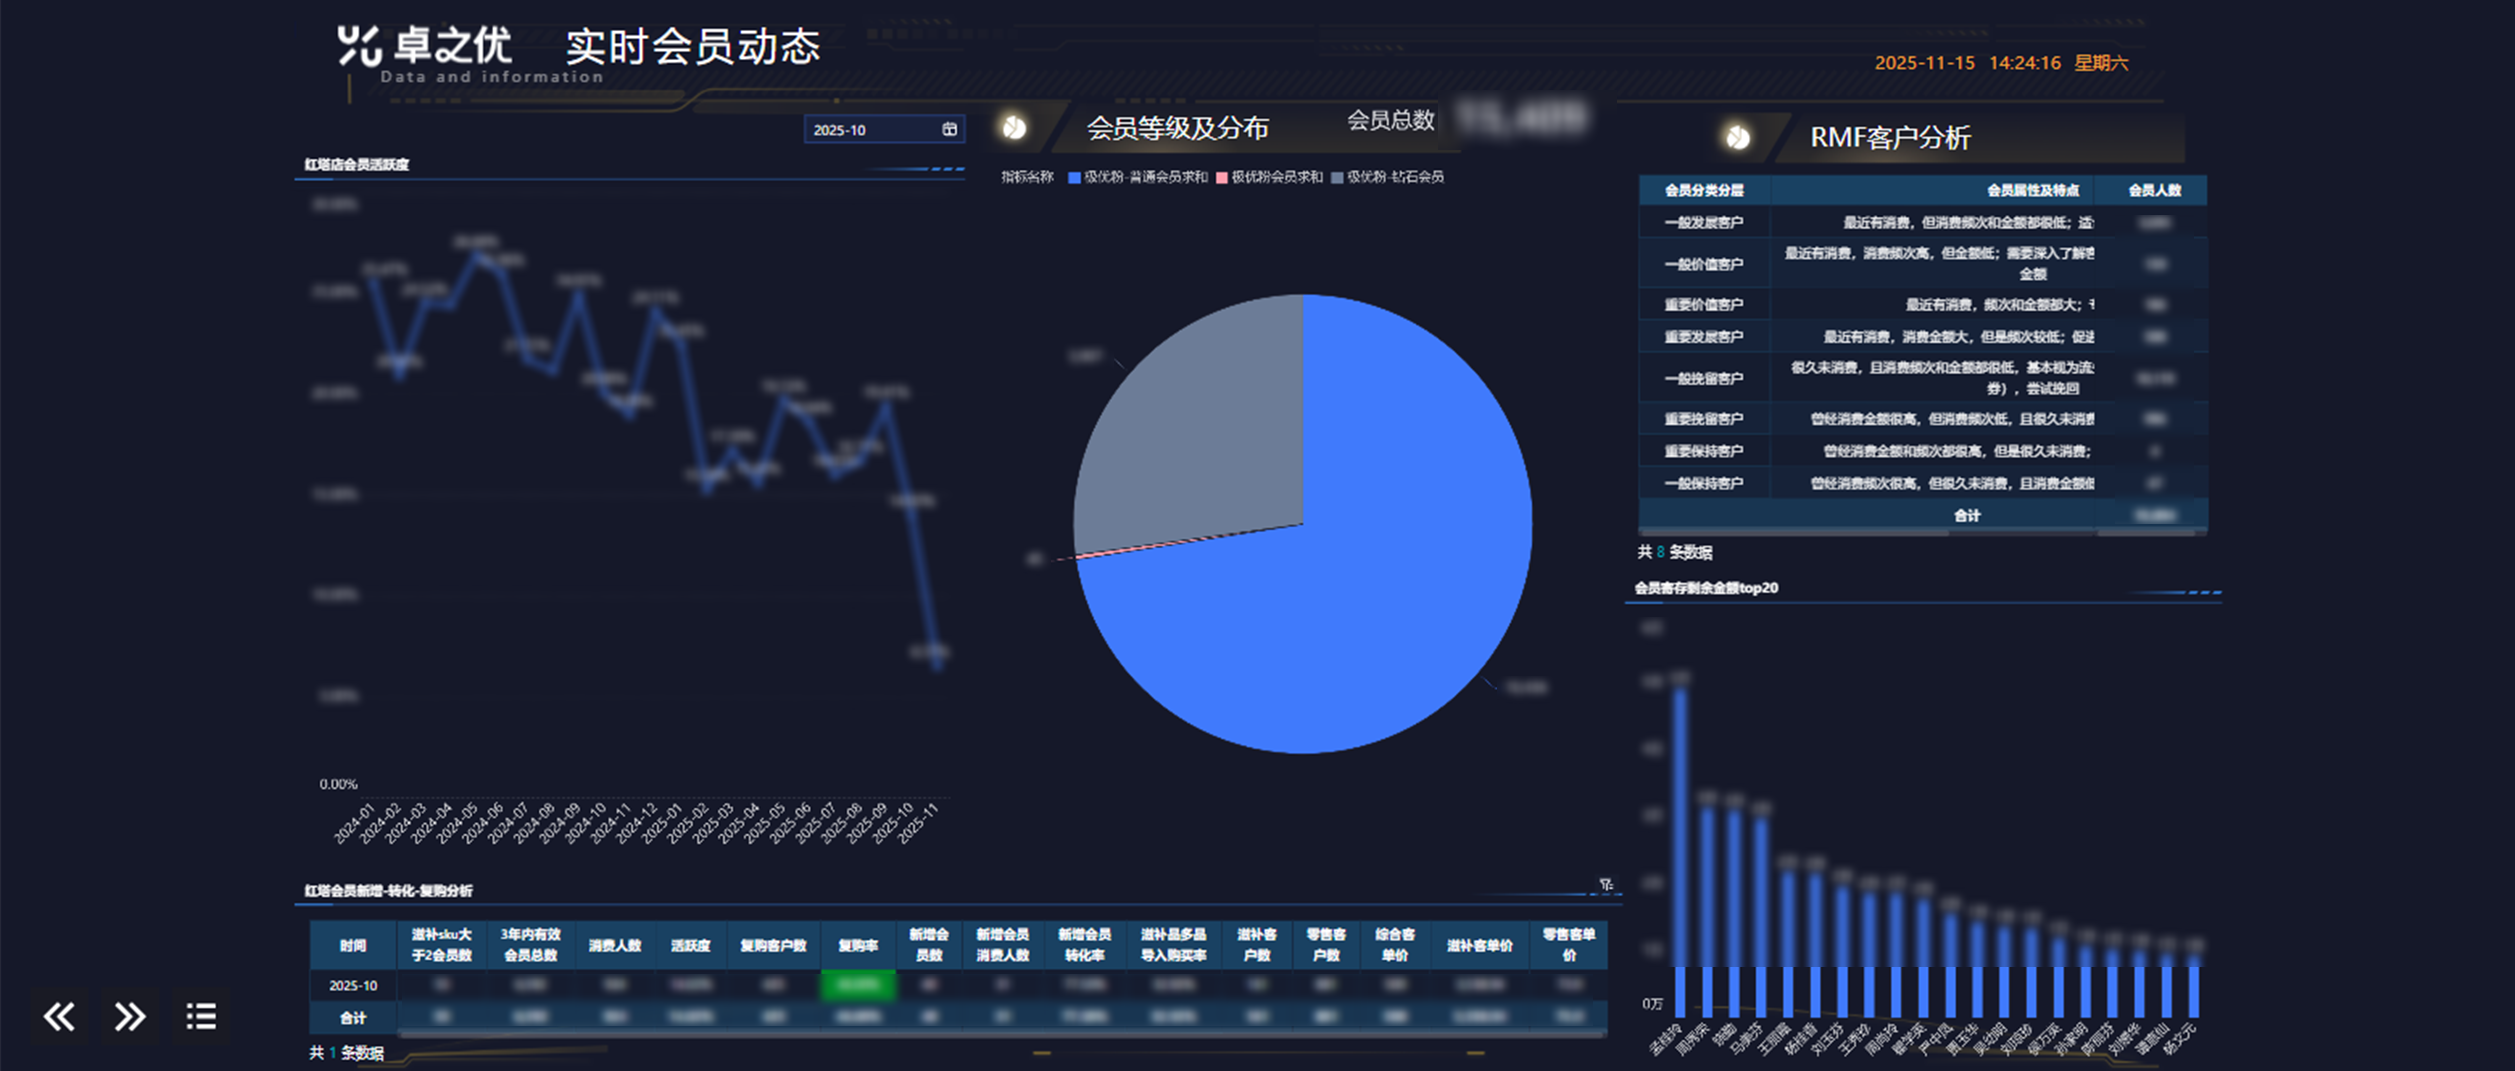Click the pie-chart icon beside 会员等级及分布

tap(1015, 127)
